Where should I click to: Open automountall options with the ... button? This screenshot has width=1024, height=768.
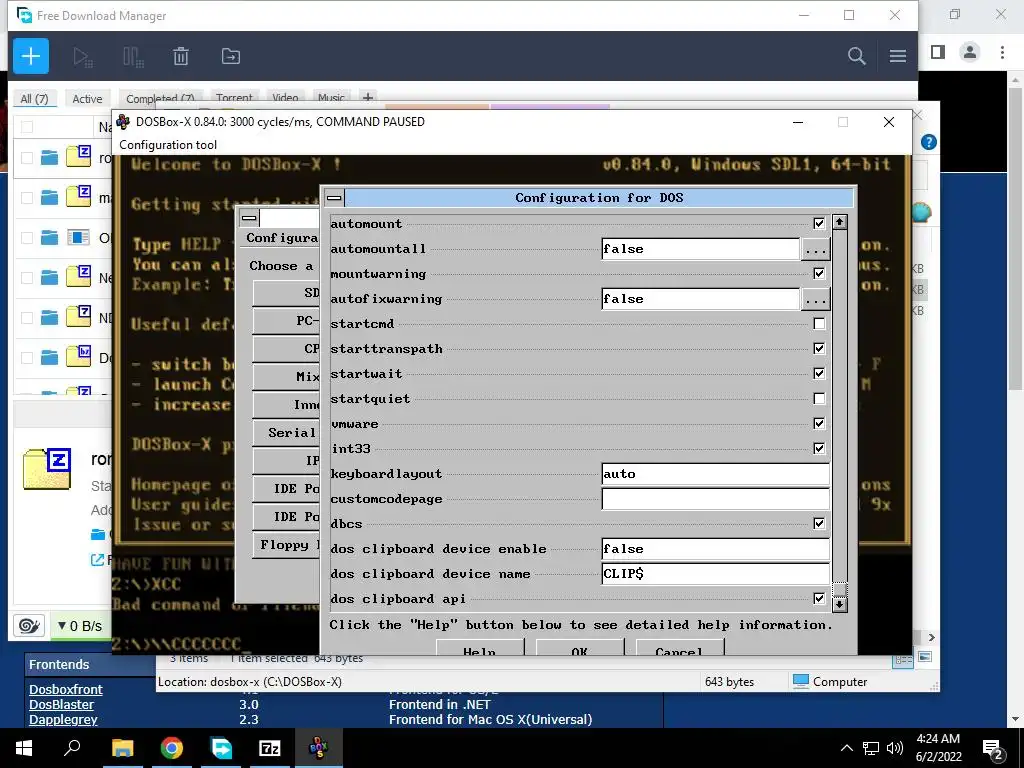(815, 249)
